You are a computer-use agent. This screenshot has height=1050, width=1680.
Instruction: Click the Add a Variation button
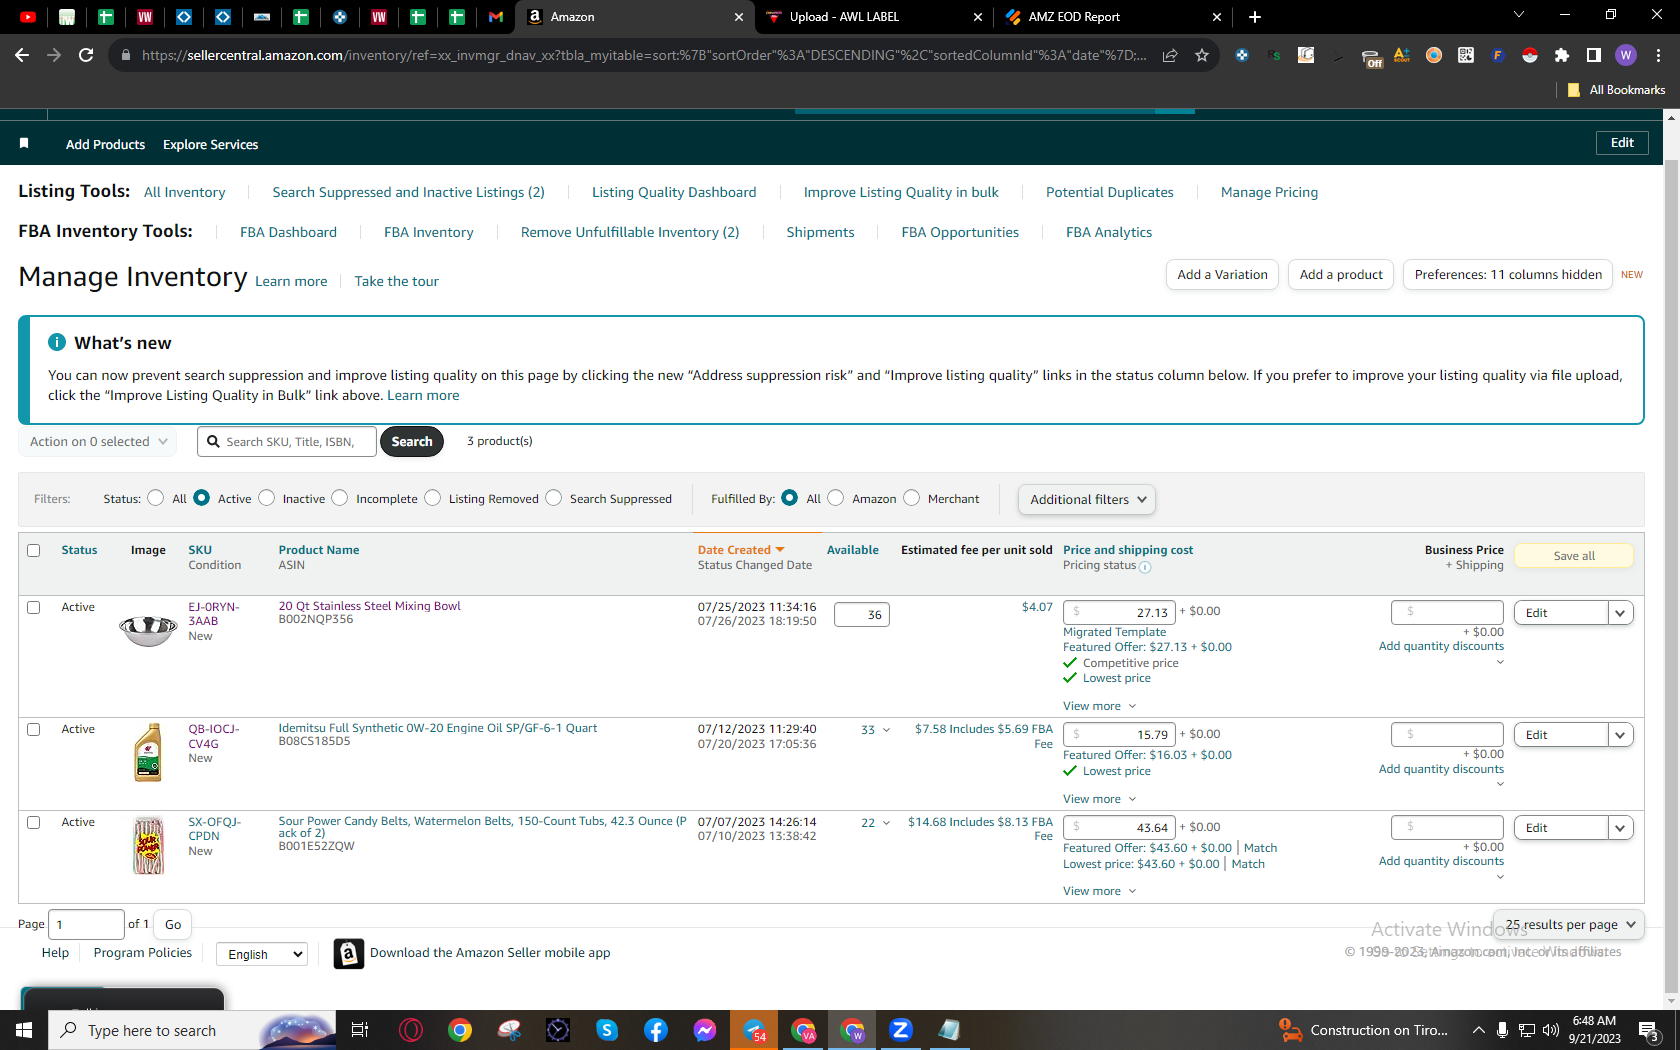1222,275
